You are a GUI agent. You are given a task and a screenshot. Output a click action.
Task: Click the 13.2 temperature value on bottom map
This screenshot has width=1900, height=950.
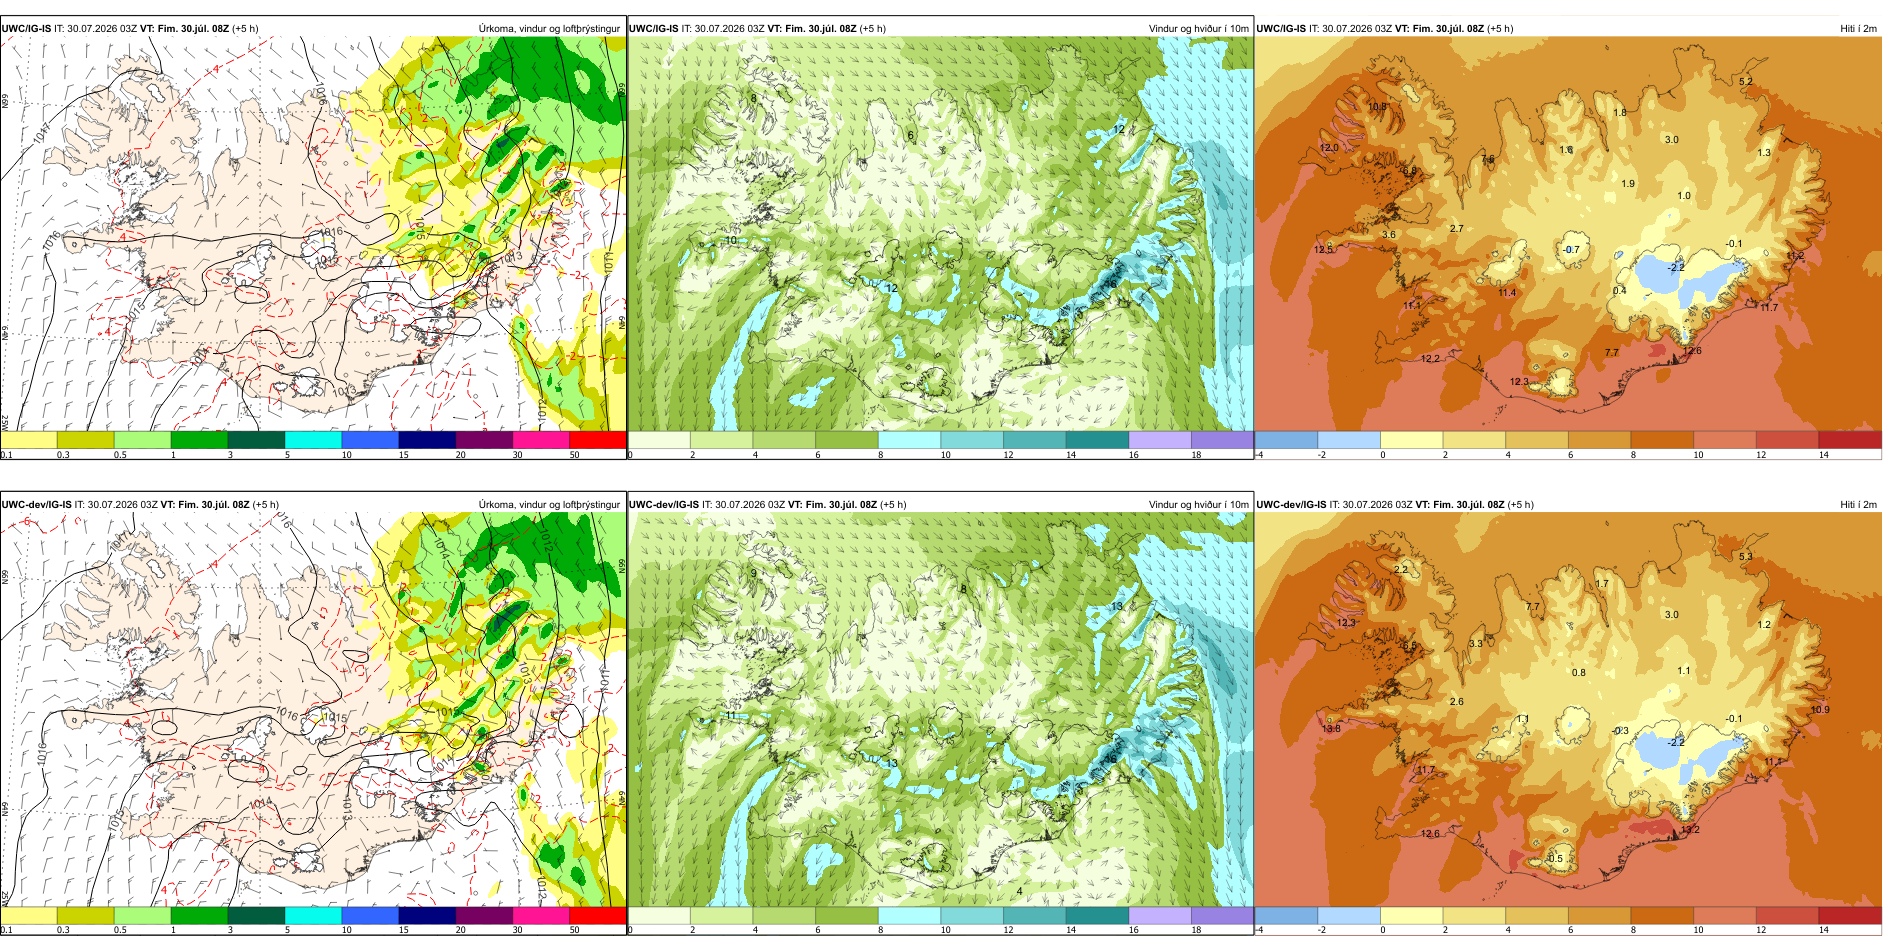(1690, 829)
